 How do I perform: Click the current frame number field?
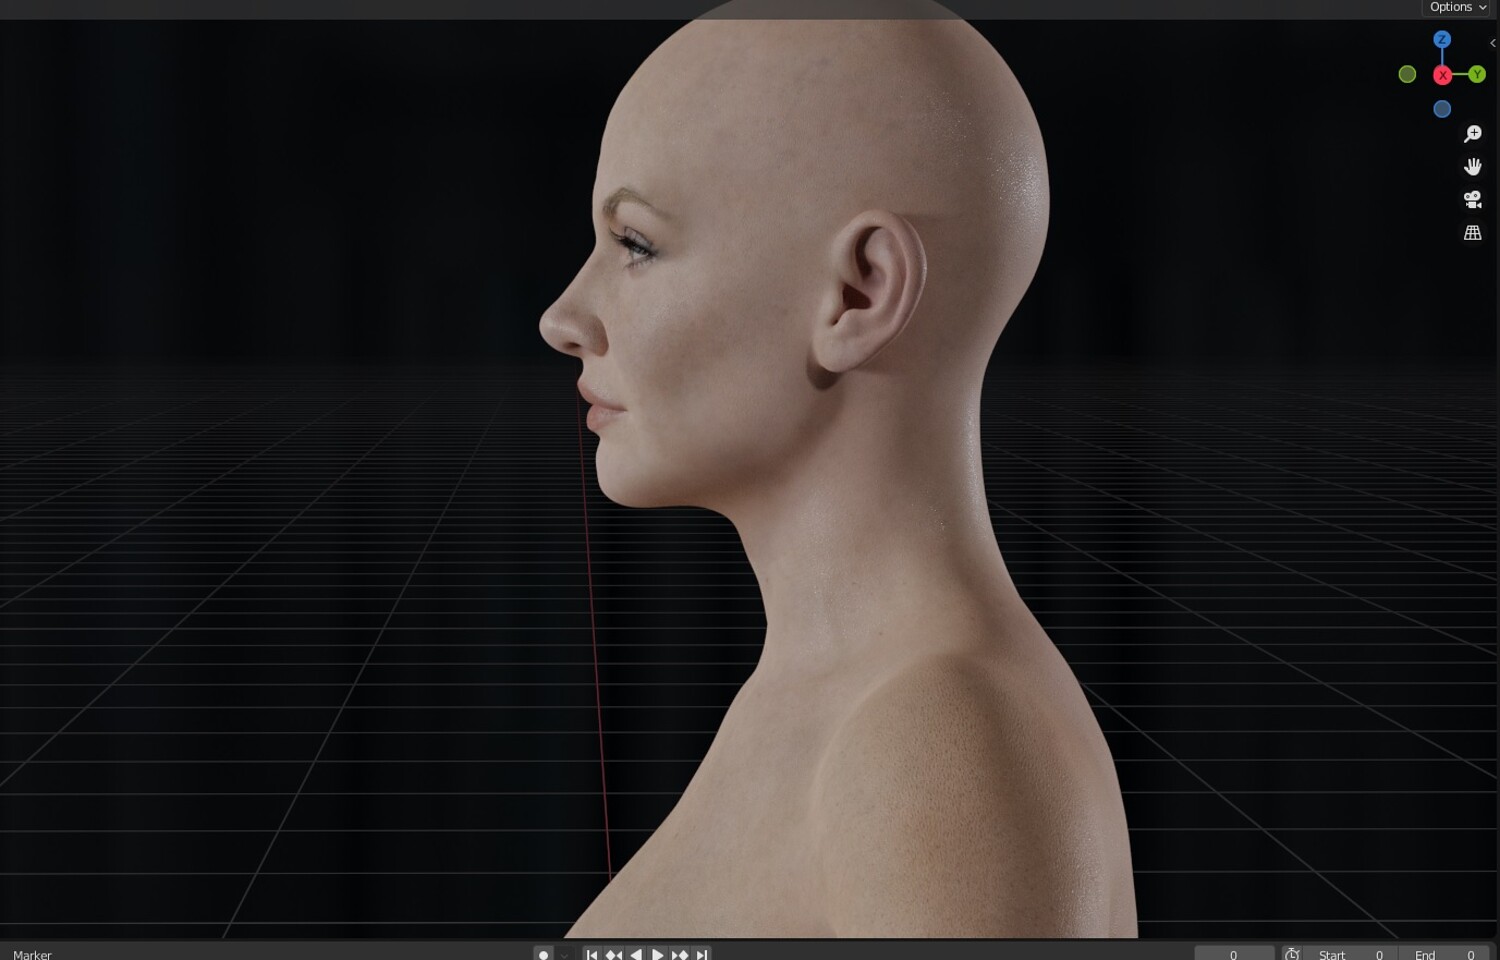pyautogui.click(x=1234, y=954)
